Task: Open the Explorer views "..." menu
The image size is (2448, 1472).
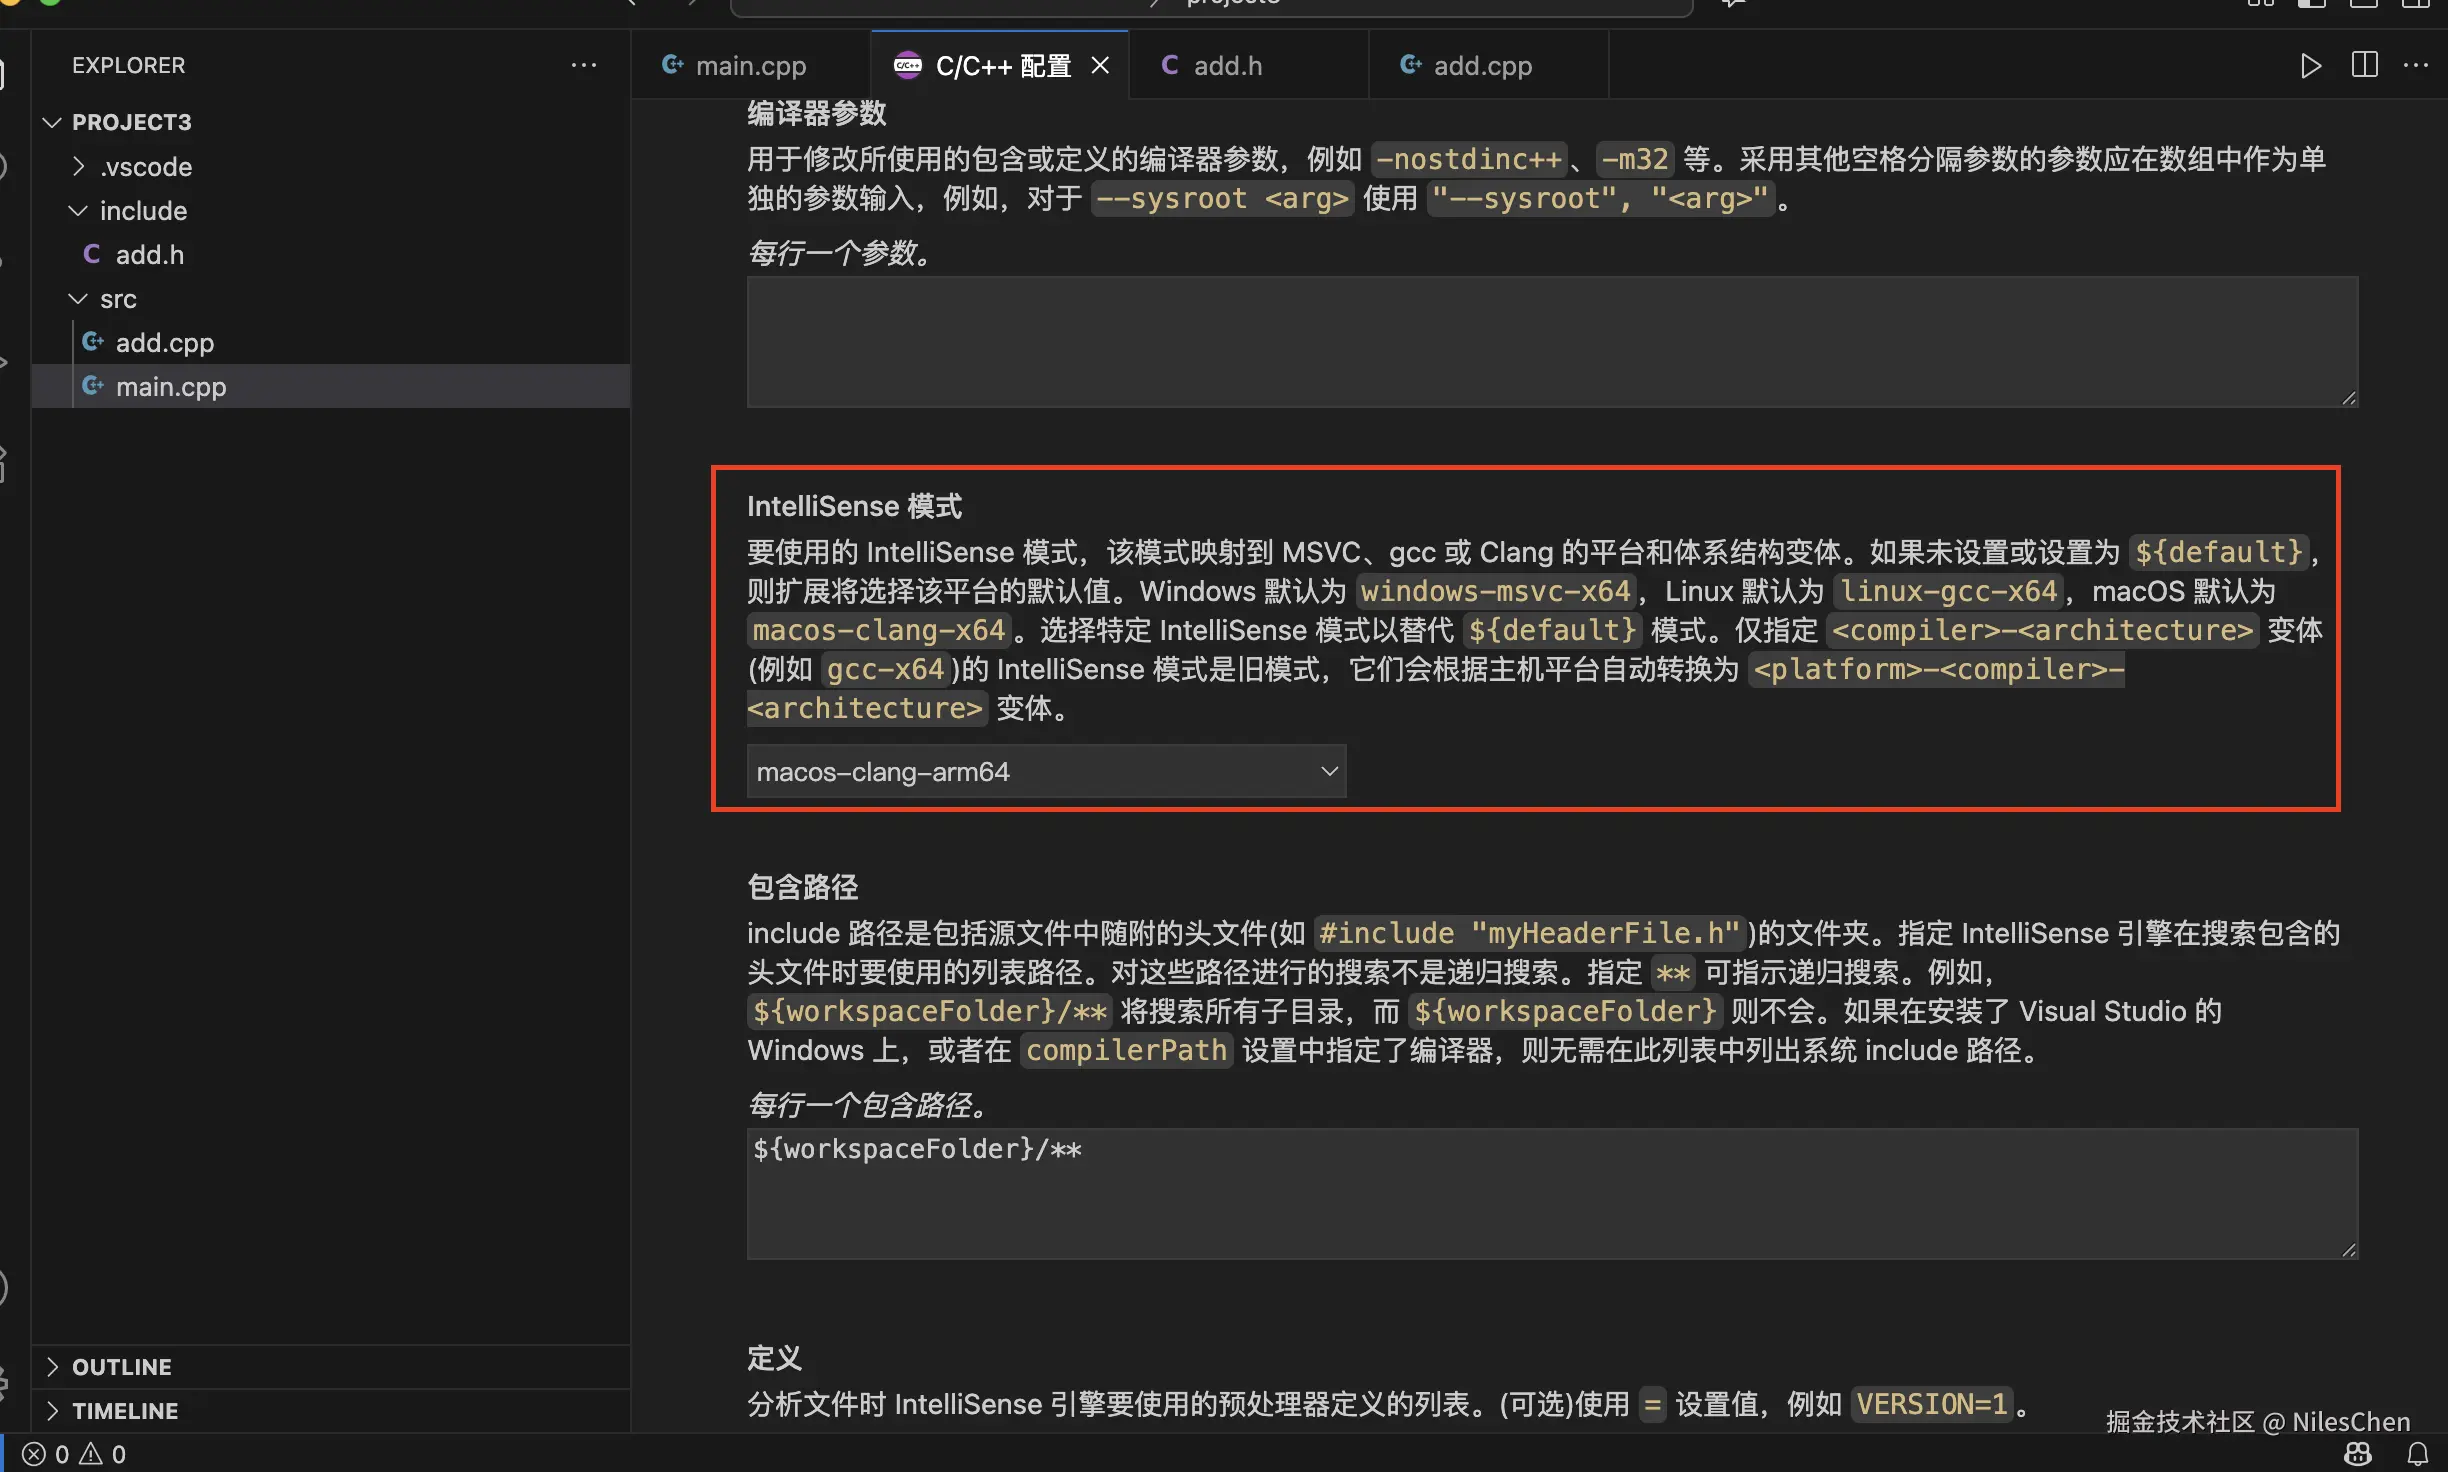Action: pos(584,65)
